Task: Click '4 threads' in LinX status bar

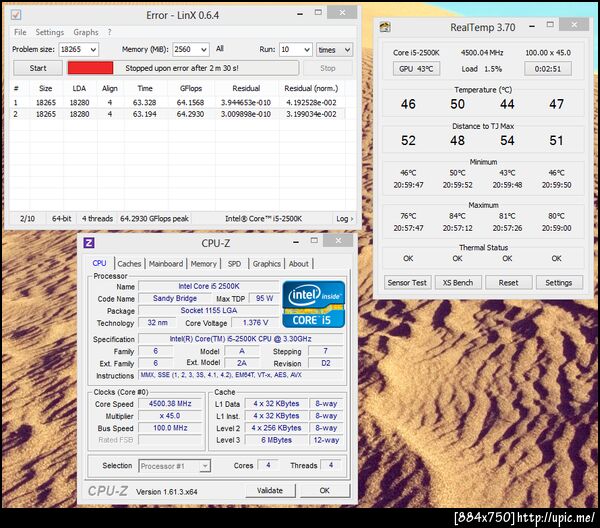Action: coord(97,219)
